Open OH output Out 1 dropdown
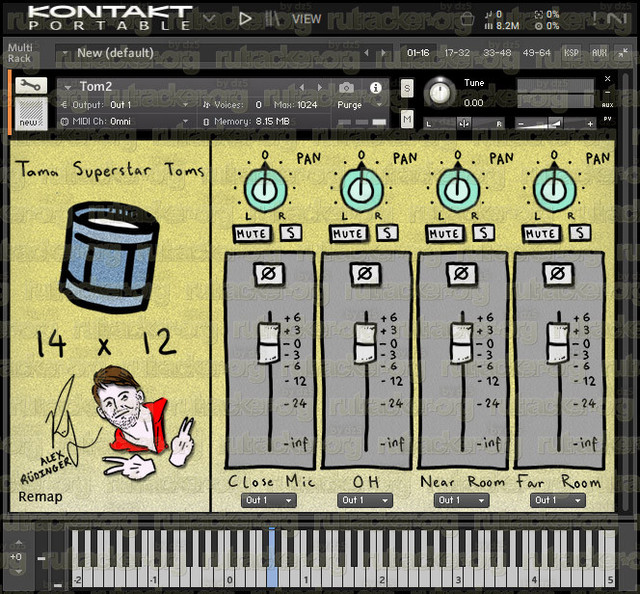640x594 pixels. point(365,500)
